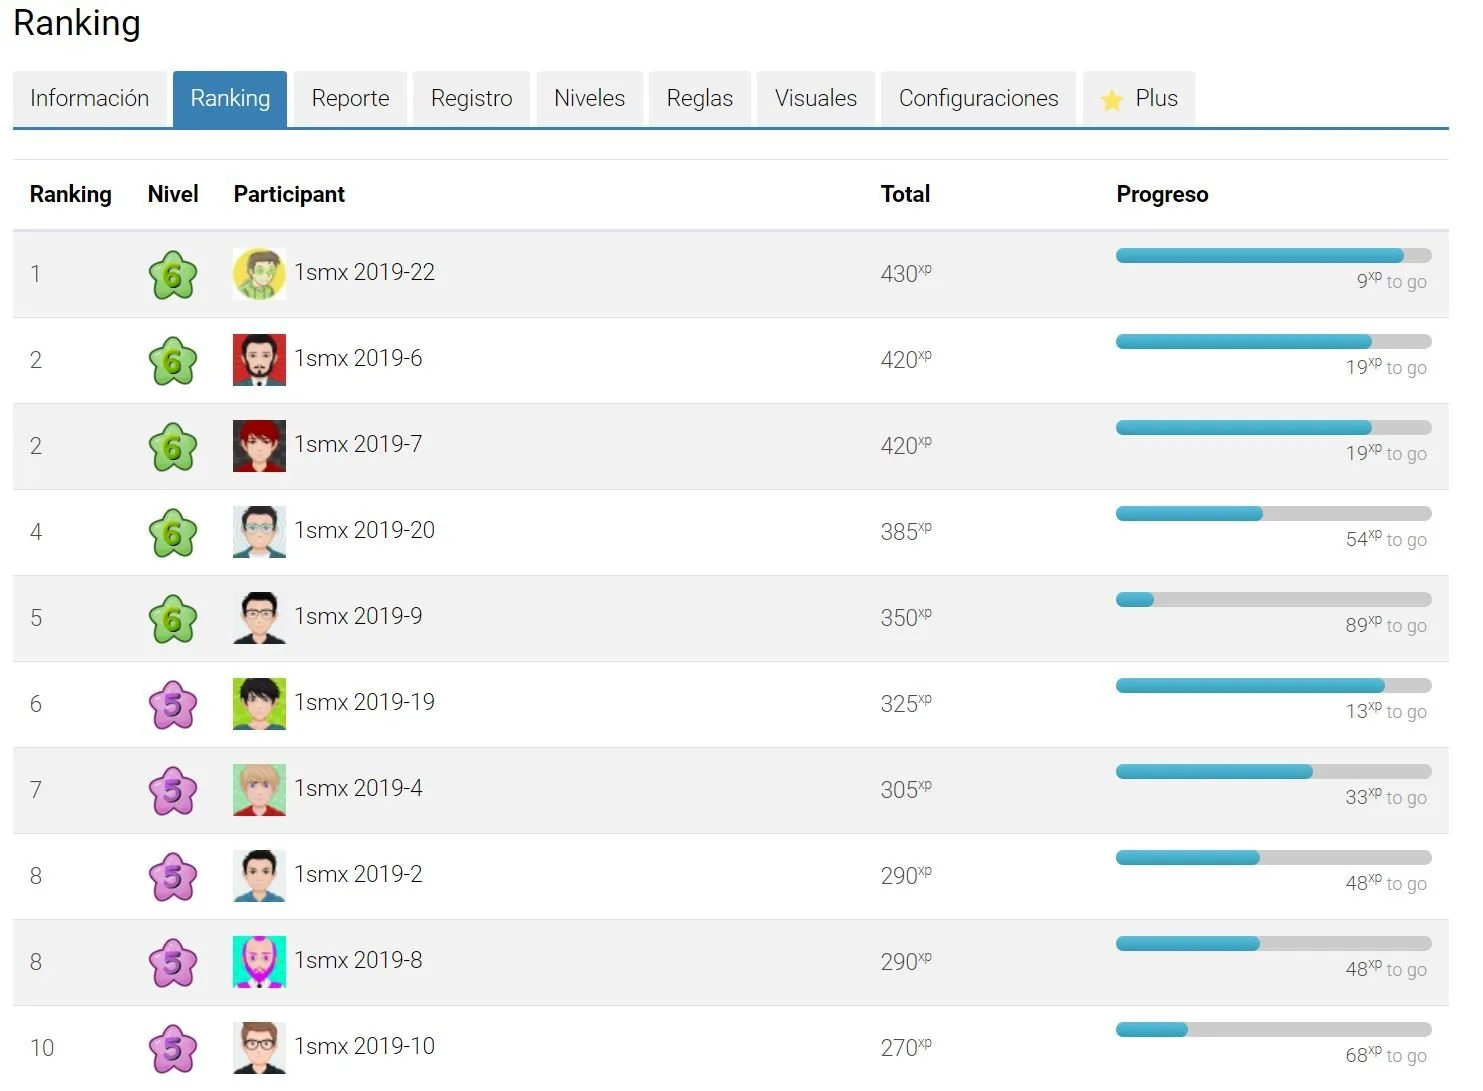This screenshot has height=1091, width=1483.
Task: Open participant 1smx 2019-6
Action: [x=358, y=358]
